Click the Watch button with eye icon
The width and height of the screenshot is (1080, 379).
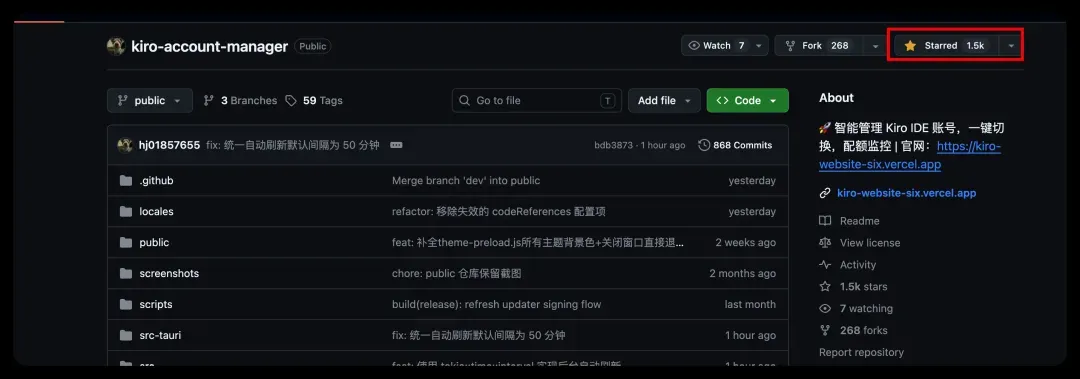(716, 45)
